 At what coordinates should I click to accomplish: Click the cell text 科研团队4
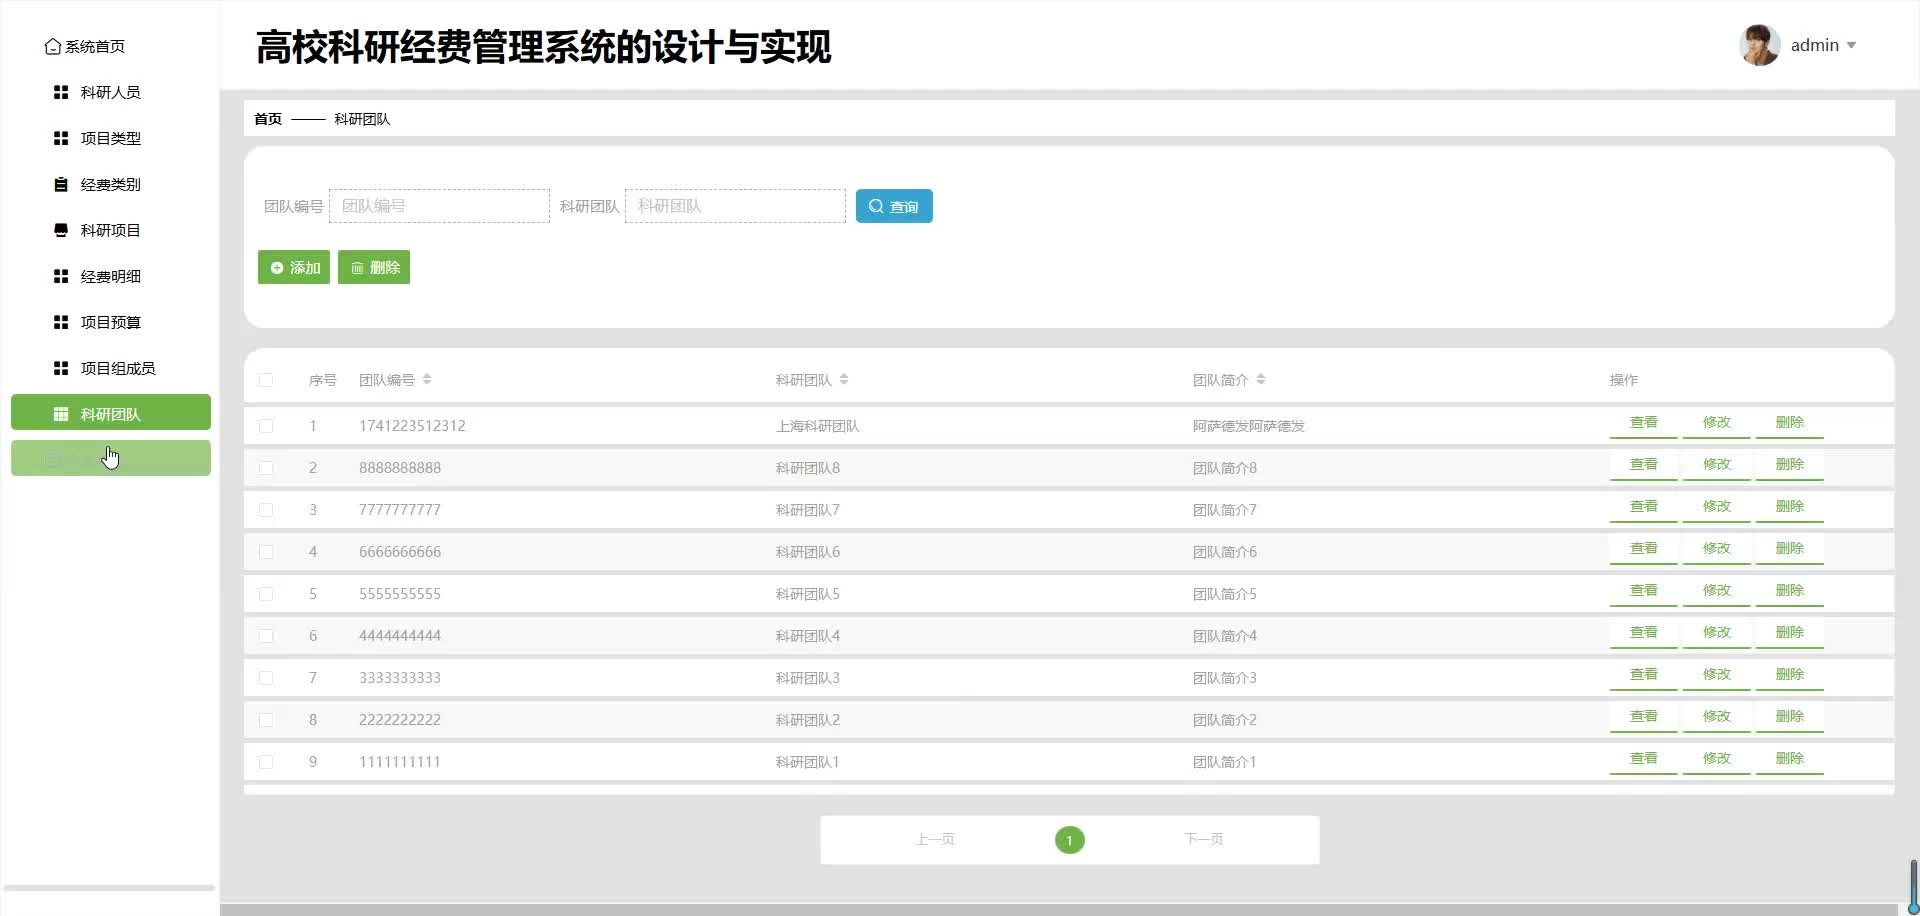pos(808,636)
